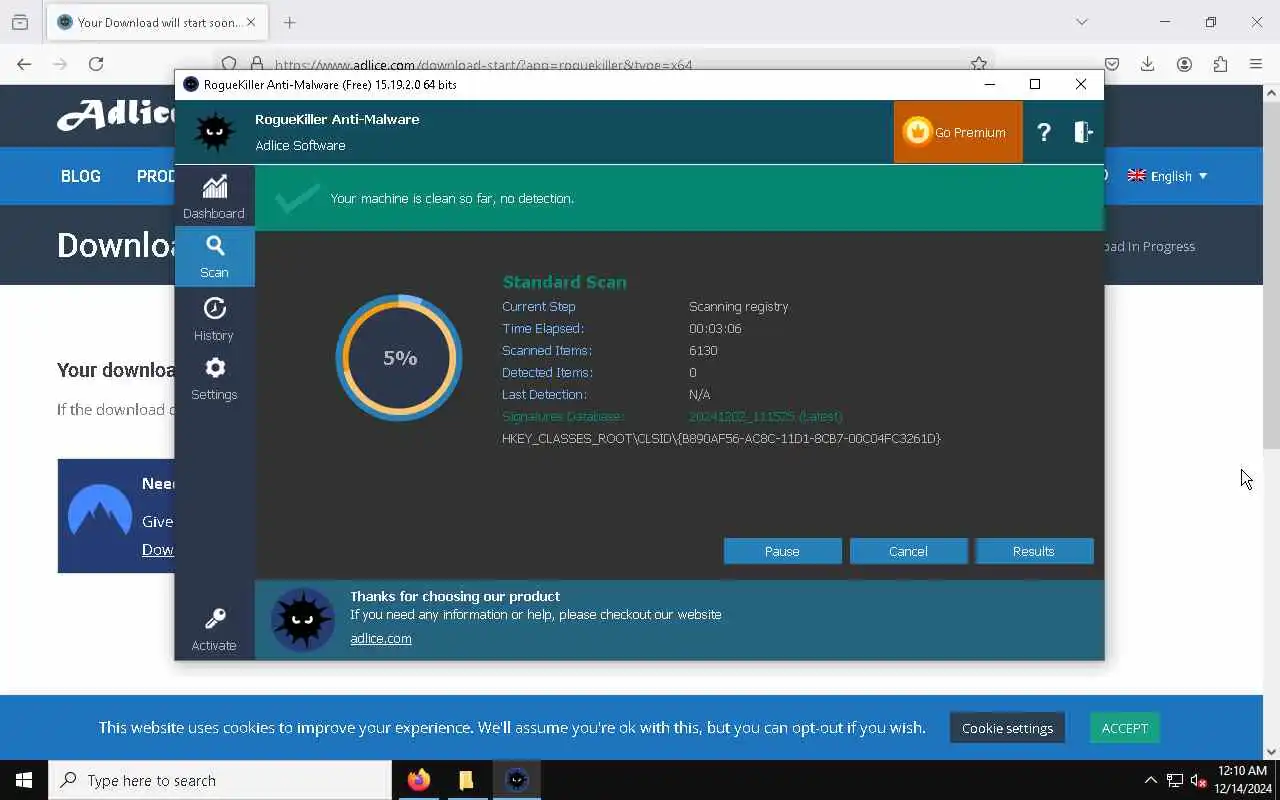
Task: Click the RogueKiller taskbar icon
Action: click(x=516, y=780)
